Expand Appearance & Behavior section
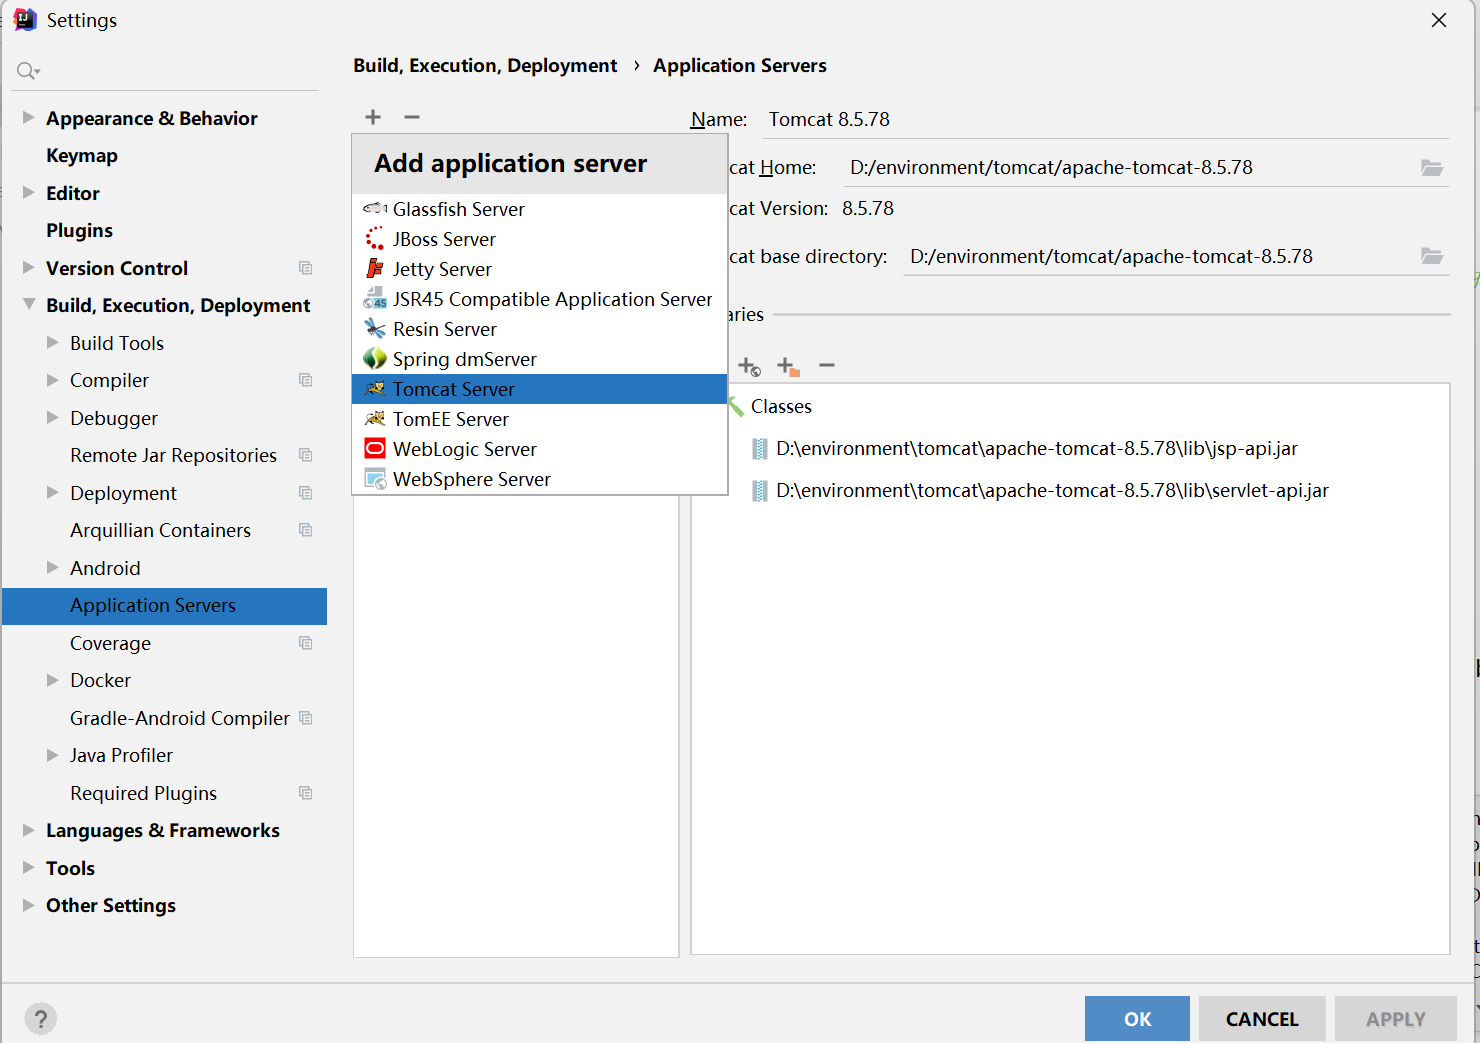The width and height of the screenshot is (1480, 1043). pyautogui.click(x=28, y=118)
